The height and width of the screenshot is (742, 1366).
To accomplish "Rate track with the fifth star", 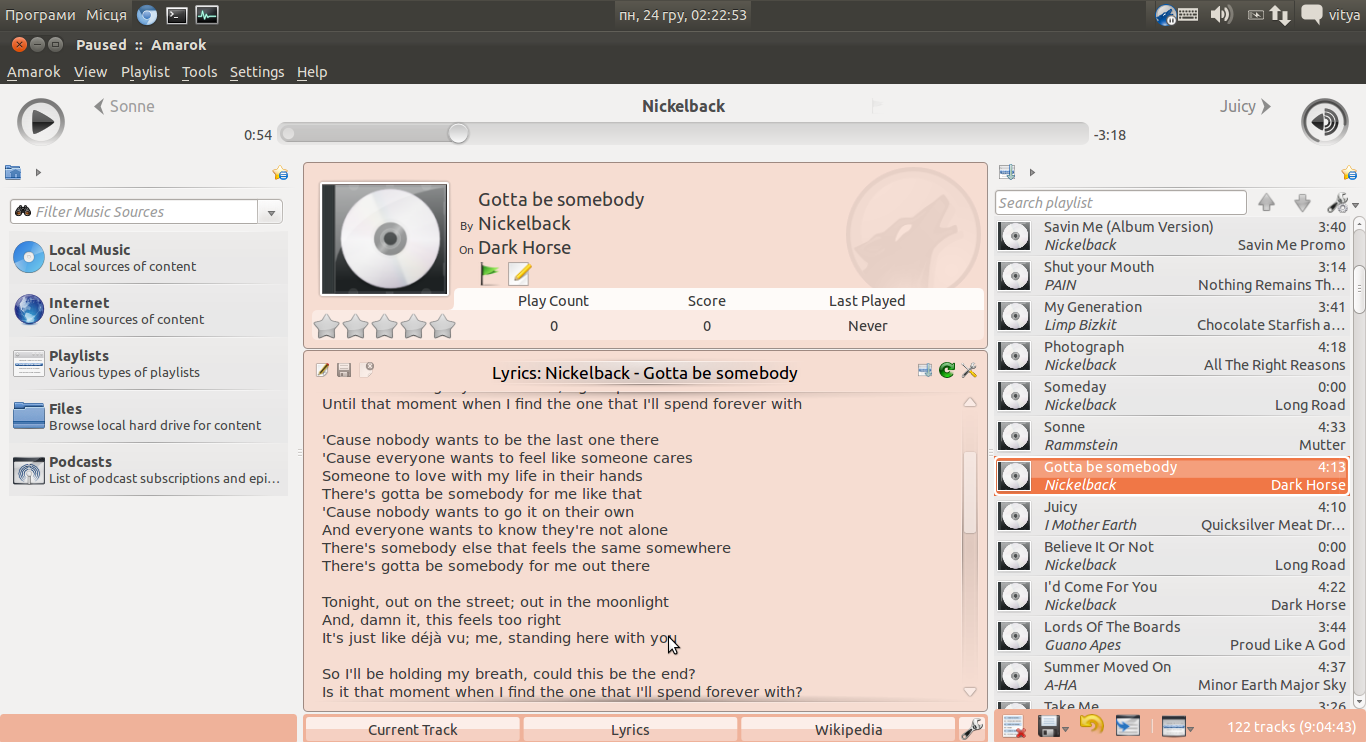I will coord(442,326).
